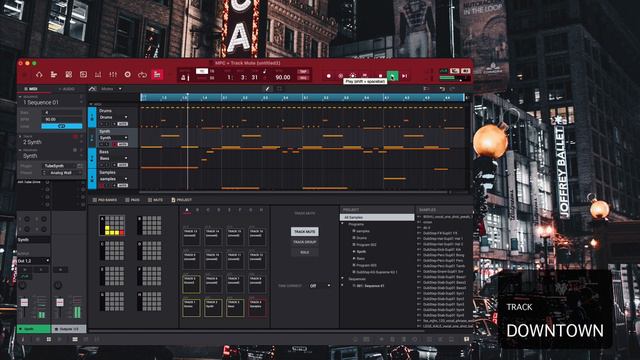Switch to PROJECT tab

tap(182, 200)
